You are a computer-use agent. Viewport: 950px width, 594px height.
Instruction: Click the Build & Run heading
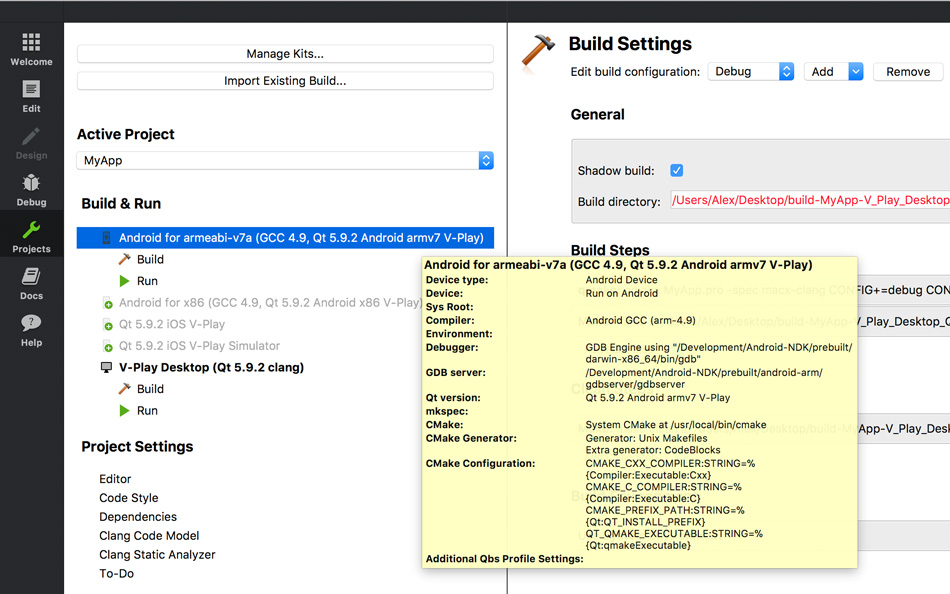121,204
